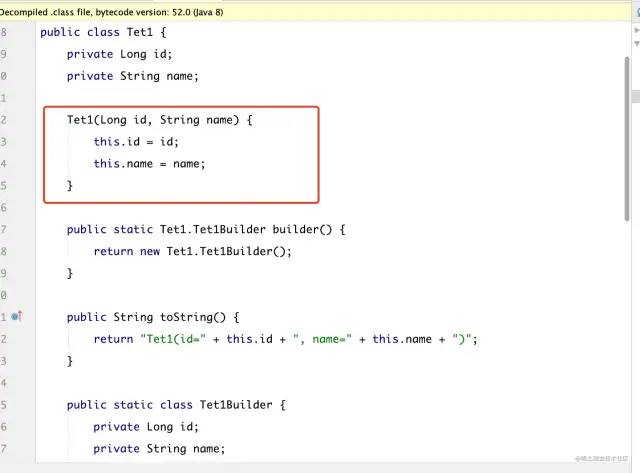Click the return "Tet1(id=" string statement
640x473 pixels.
tap(285, 339)
